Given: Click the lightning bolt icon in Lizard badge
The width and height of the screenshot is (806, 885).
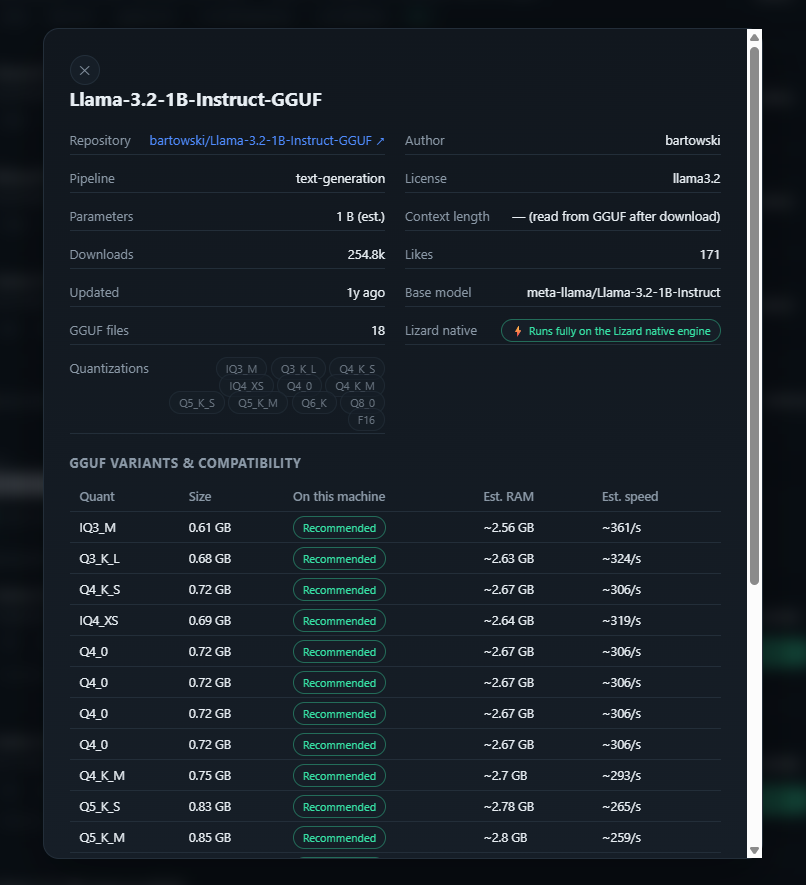Looking at the screenshot, I should 518,331.
